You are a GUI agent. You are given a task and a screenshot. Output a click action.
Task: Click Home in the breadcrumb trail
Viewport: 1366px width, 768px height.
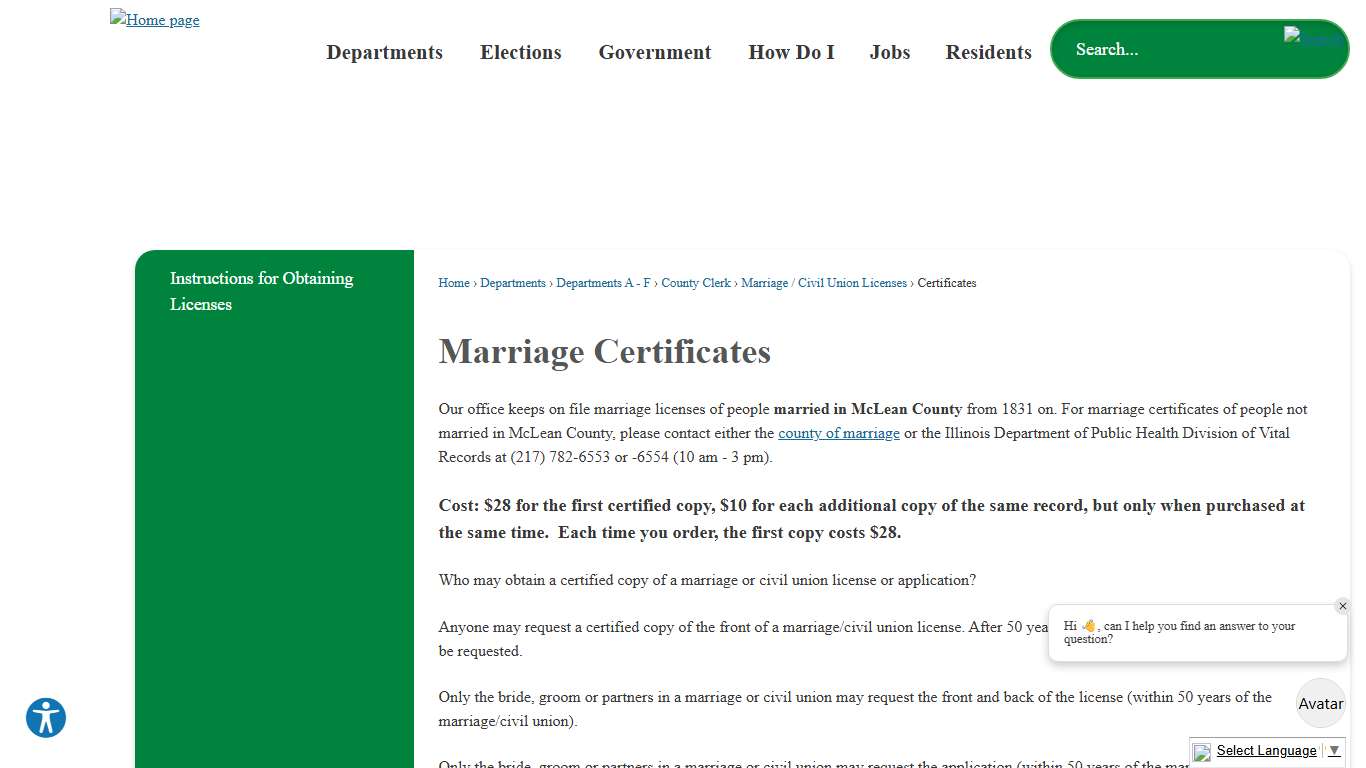click(453, 283)
